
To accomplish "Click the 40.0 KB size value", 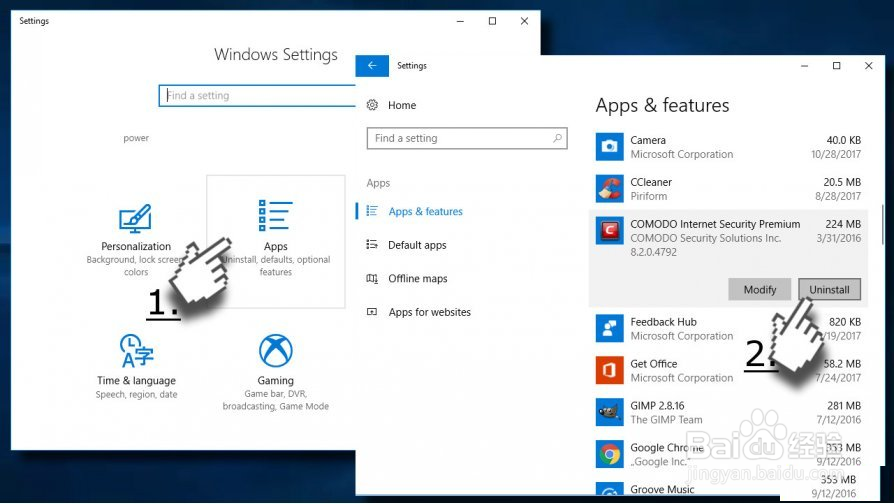I will click(843, 140).
